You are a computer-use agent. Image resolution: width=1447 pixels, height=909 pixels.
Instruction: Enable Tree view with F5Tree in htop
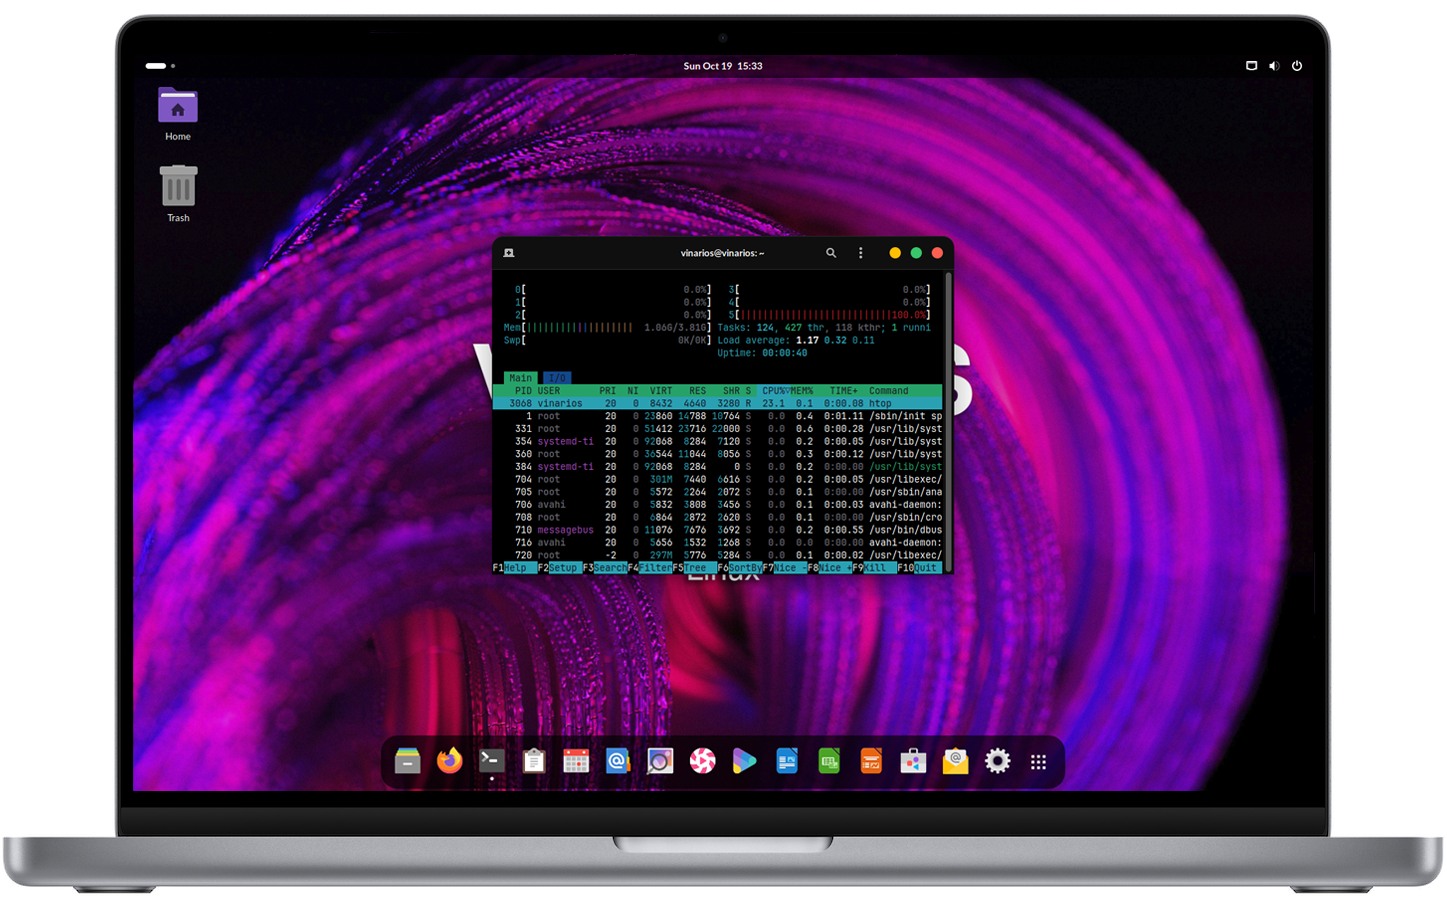point(697,567)
